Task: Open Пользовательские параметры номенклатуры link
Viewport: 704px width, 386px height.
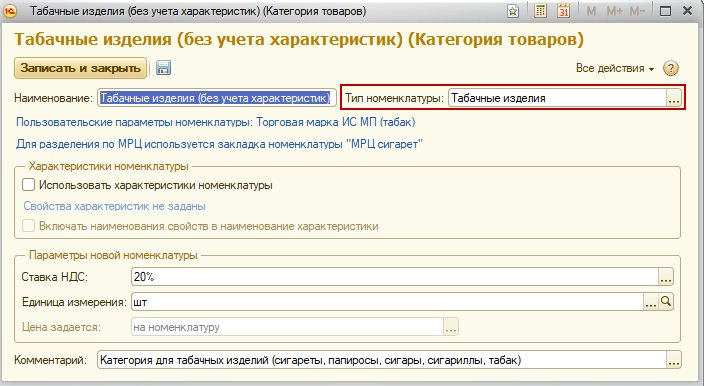Action: (x=216, y=122)
